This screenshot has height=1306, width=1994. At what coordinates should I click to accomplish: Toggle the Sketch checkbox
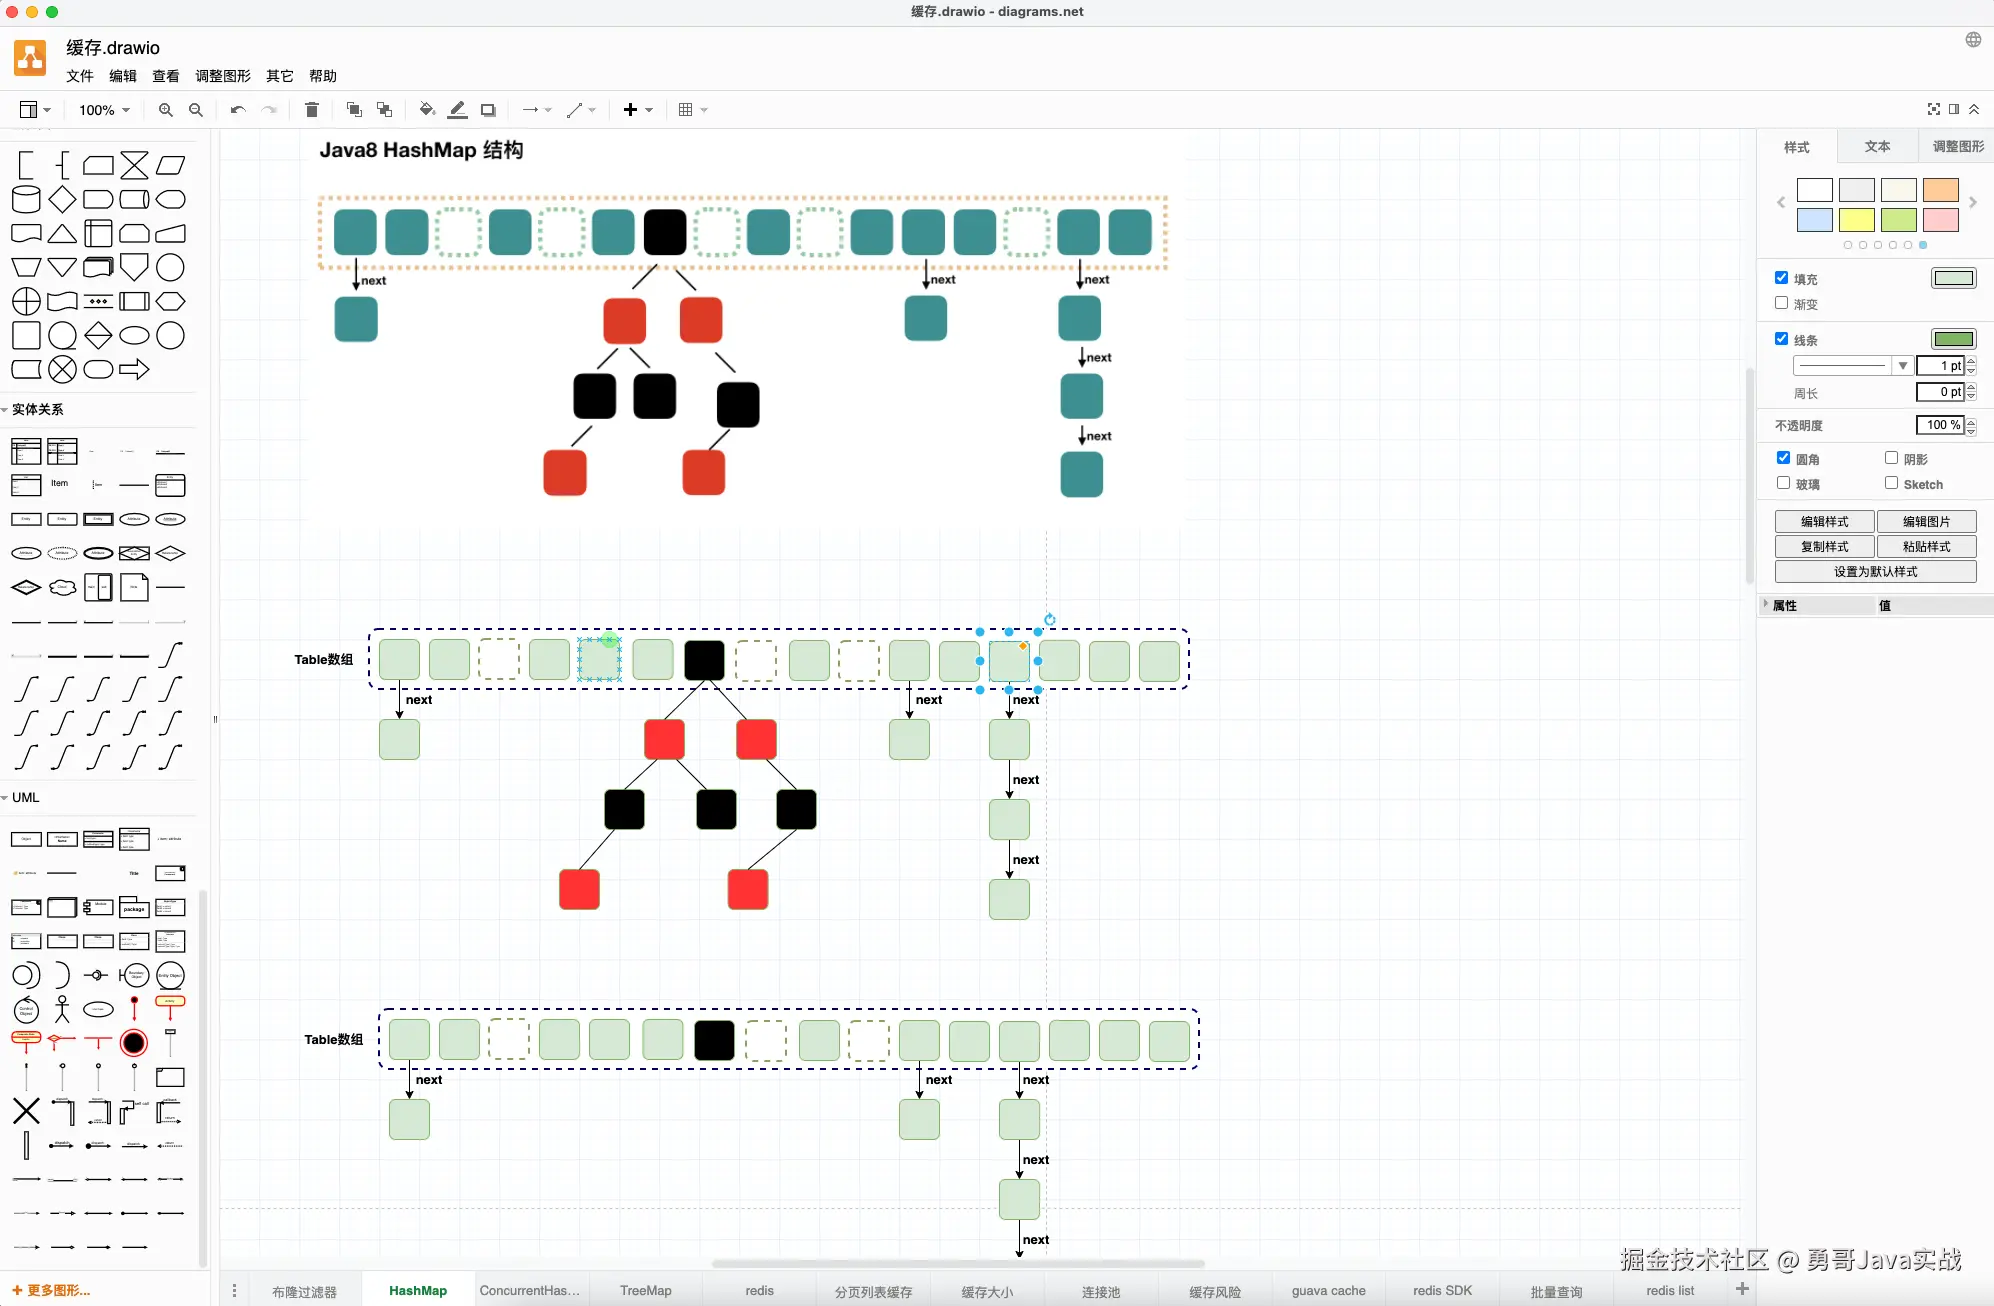[1891, 483]
